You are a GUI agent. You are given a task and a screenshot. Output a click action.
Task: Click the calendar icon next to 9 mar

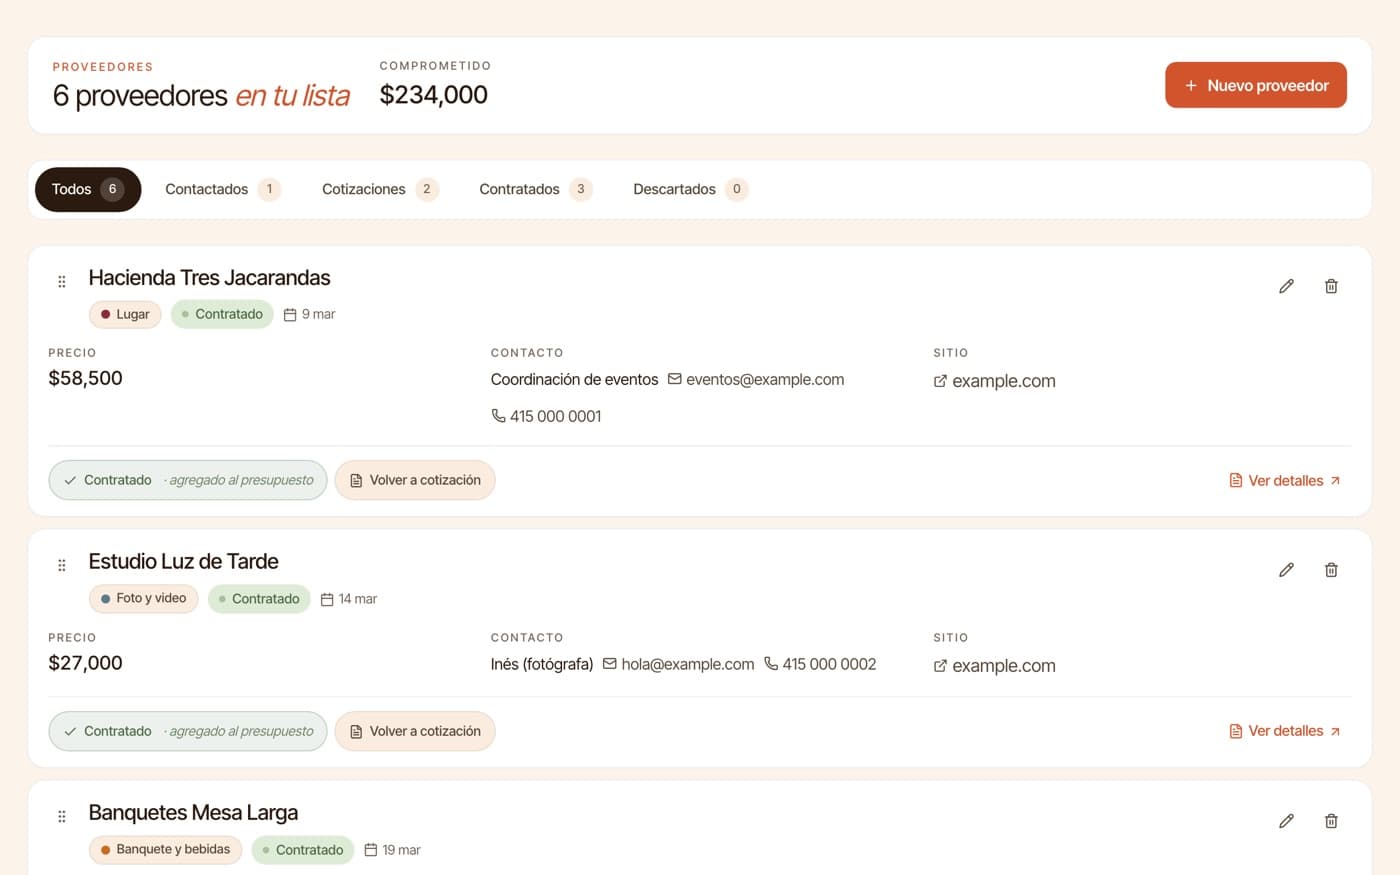point(290,314)
